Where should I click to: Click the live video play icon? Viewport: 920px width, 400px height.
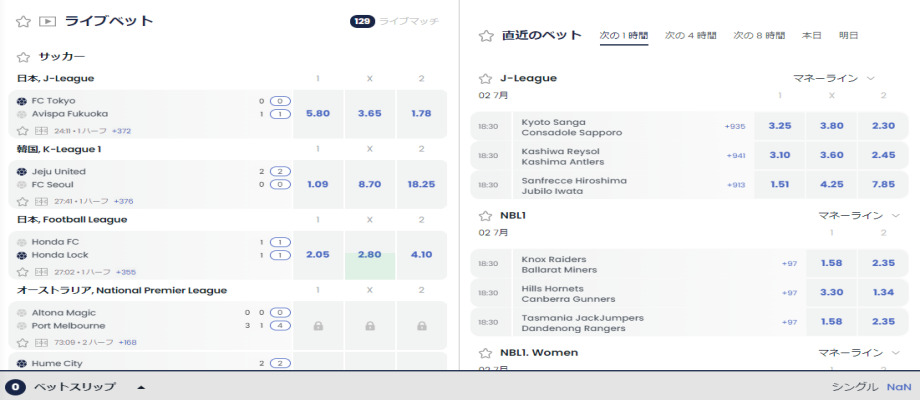pyautogui.click(x=47, y=22)
